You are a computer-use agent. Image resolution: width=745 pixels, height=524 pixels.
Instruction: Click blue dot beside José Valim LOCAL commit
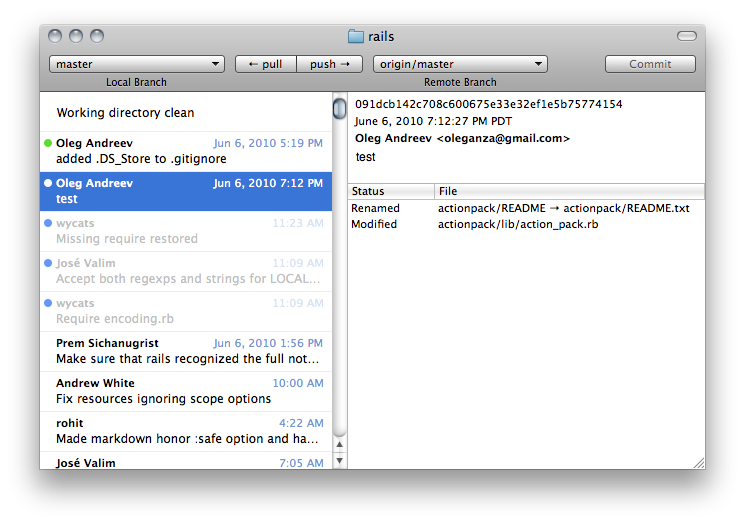click(48, 263)
